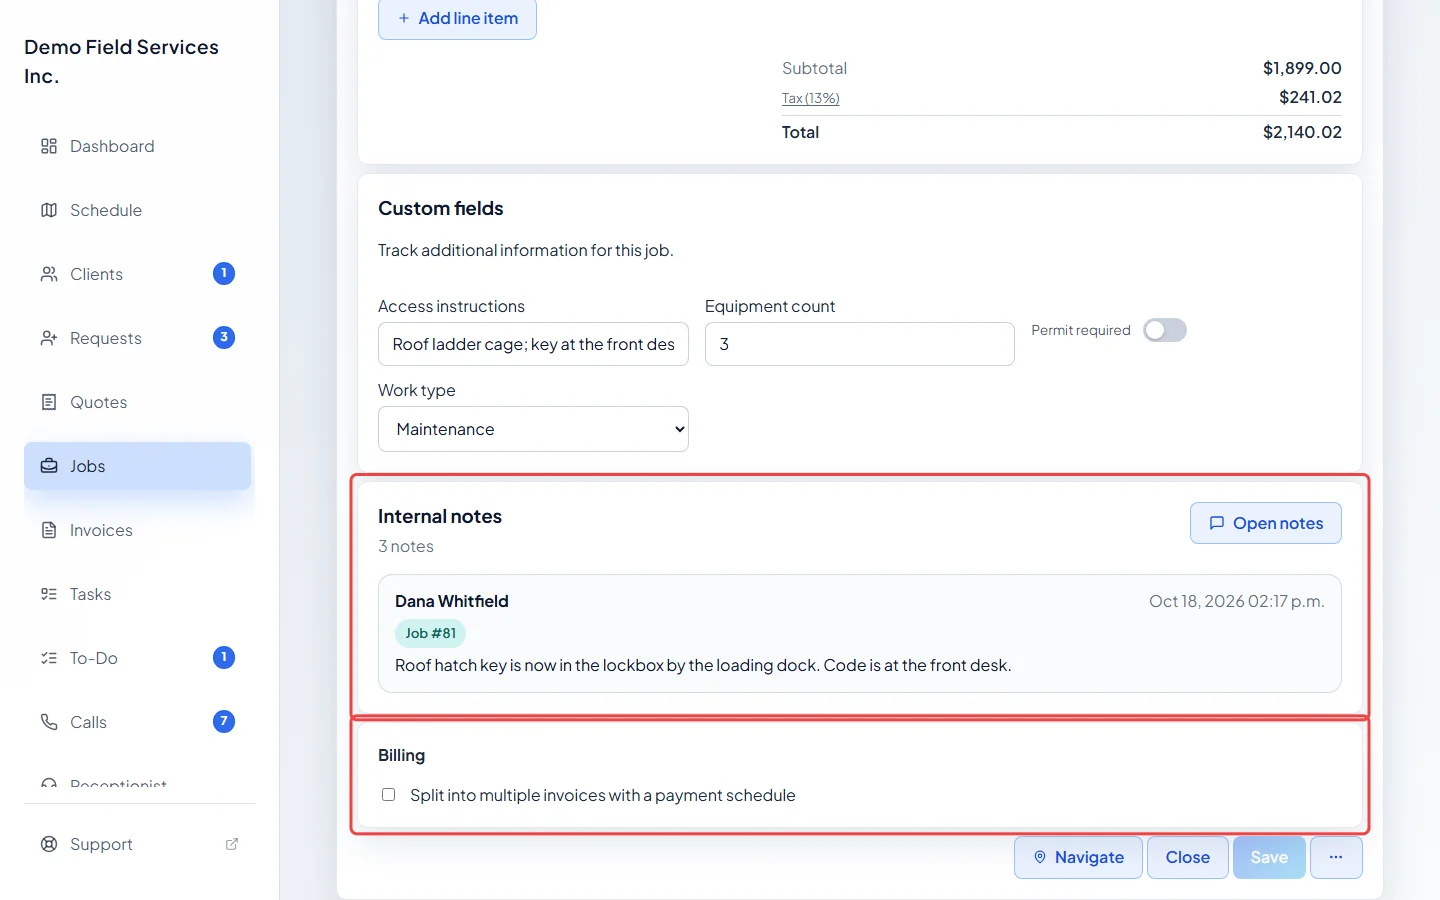Click the note timestamp Oct 18, 2026
Screen dimensions: 1440x900
click(1237, 601)
